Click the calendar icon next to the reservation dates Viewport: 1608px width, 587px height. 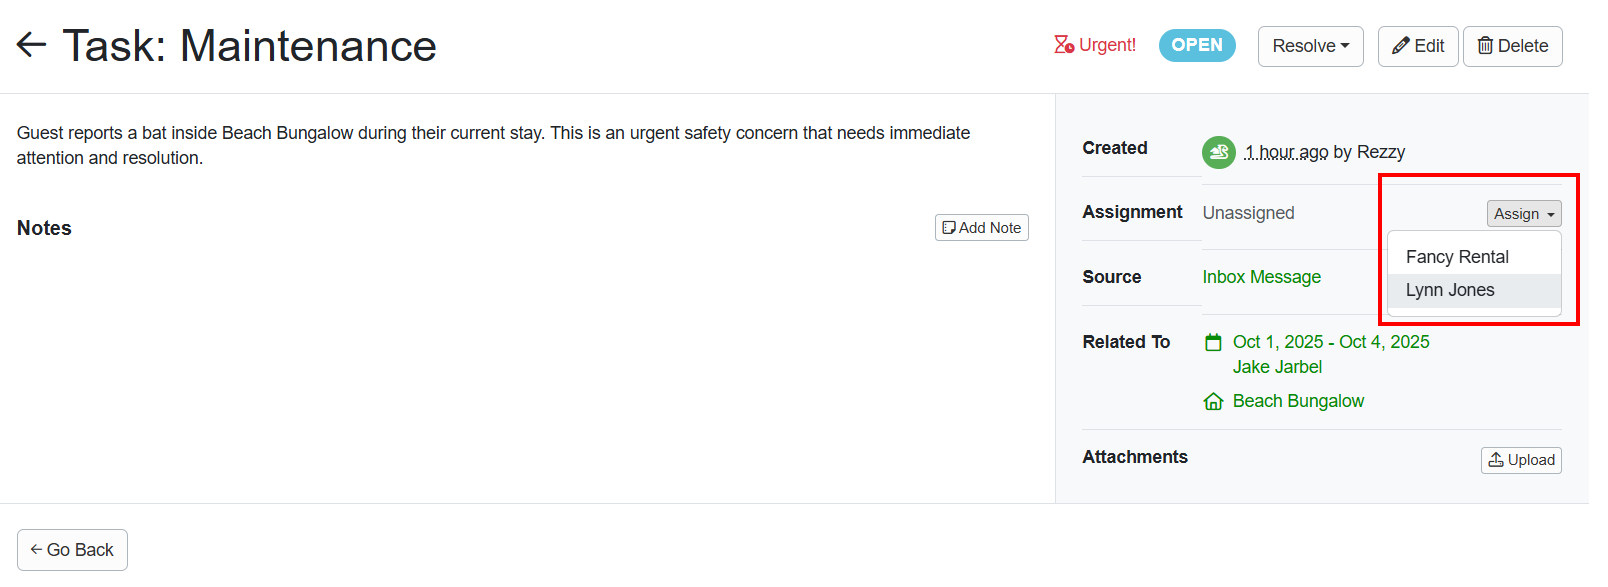coord(1213,341)
